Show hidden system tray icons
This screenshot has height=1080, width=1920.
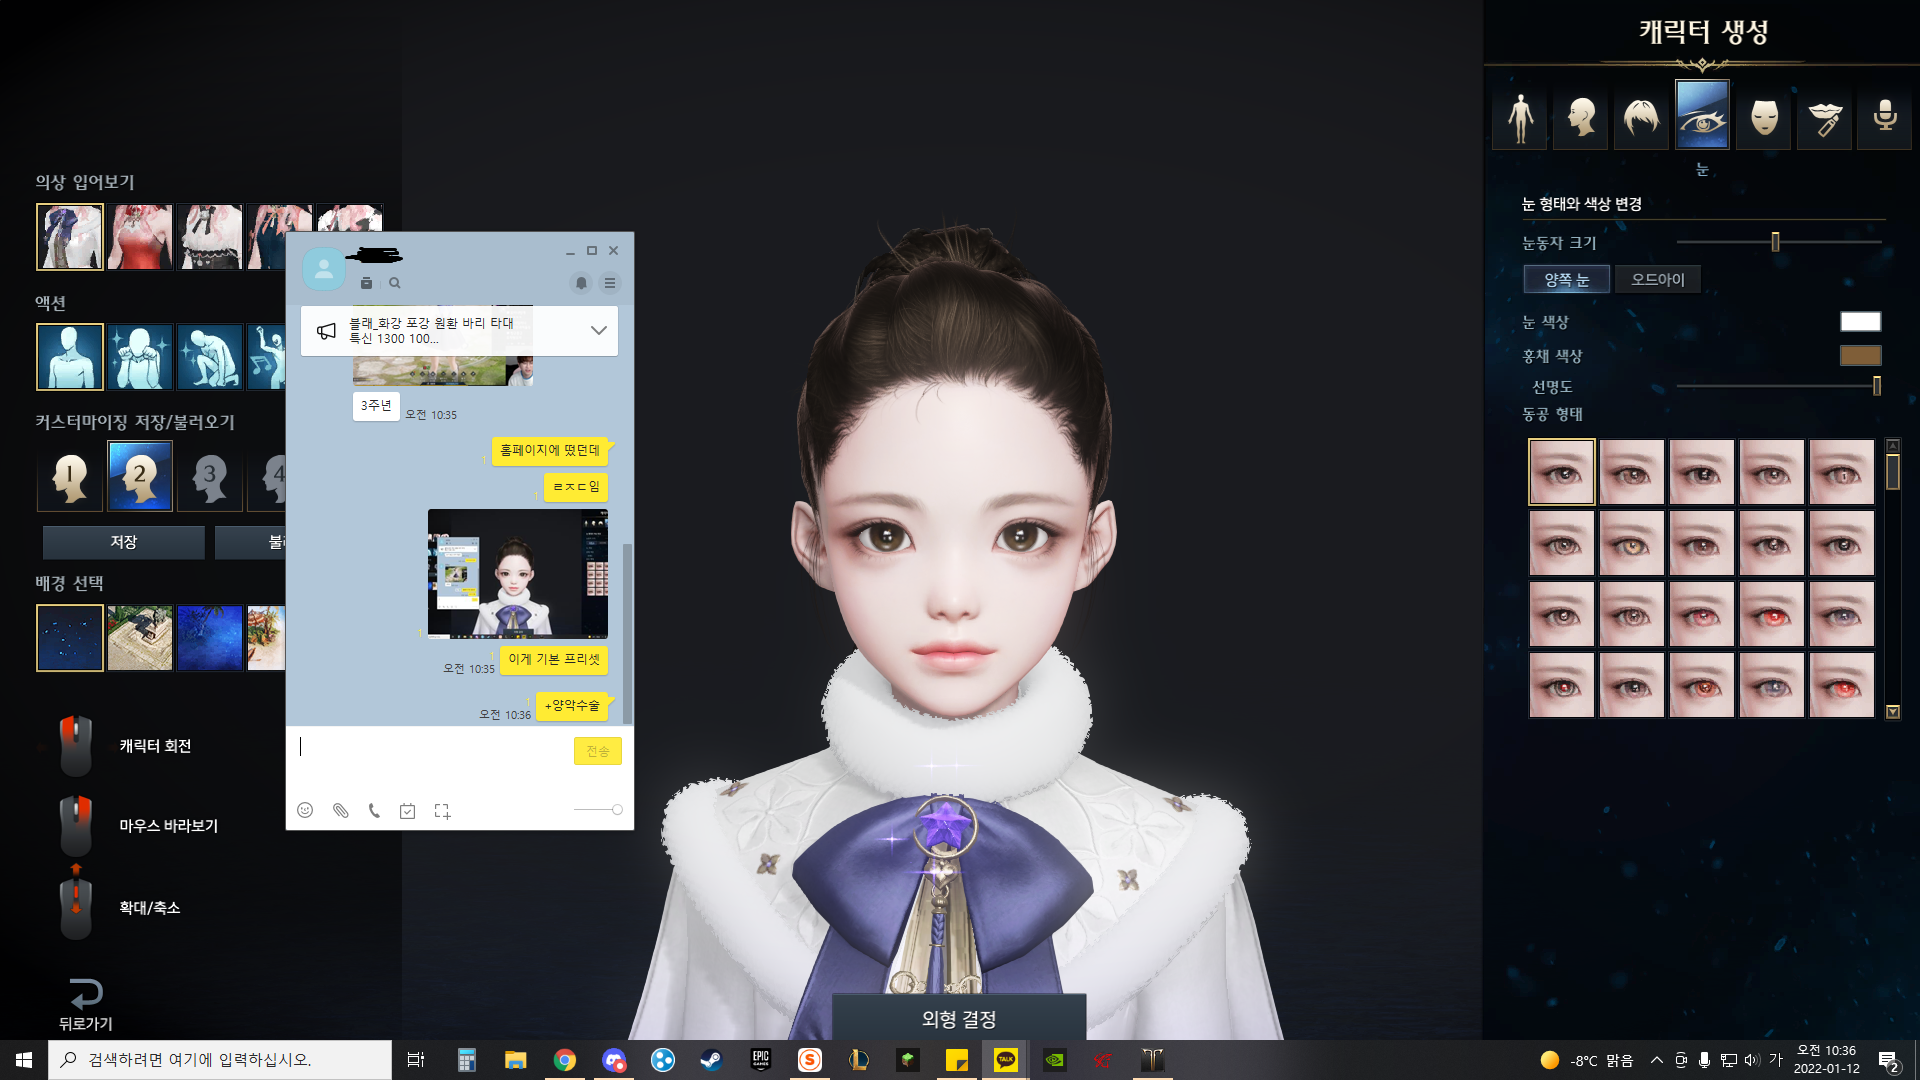(1657, 1060)
